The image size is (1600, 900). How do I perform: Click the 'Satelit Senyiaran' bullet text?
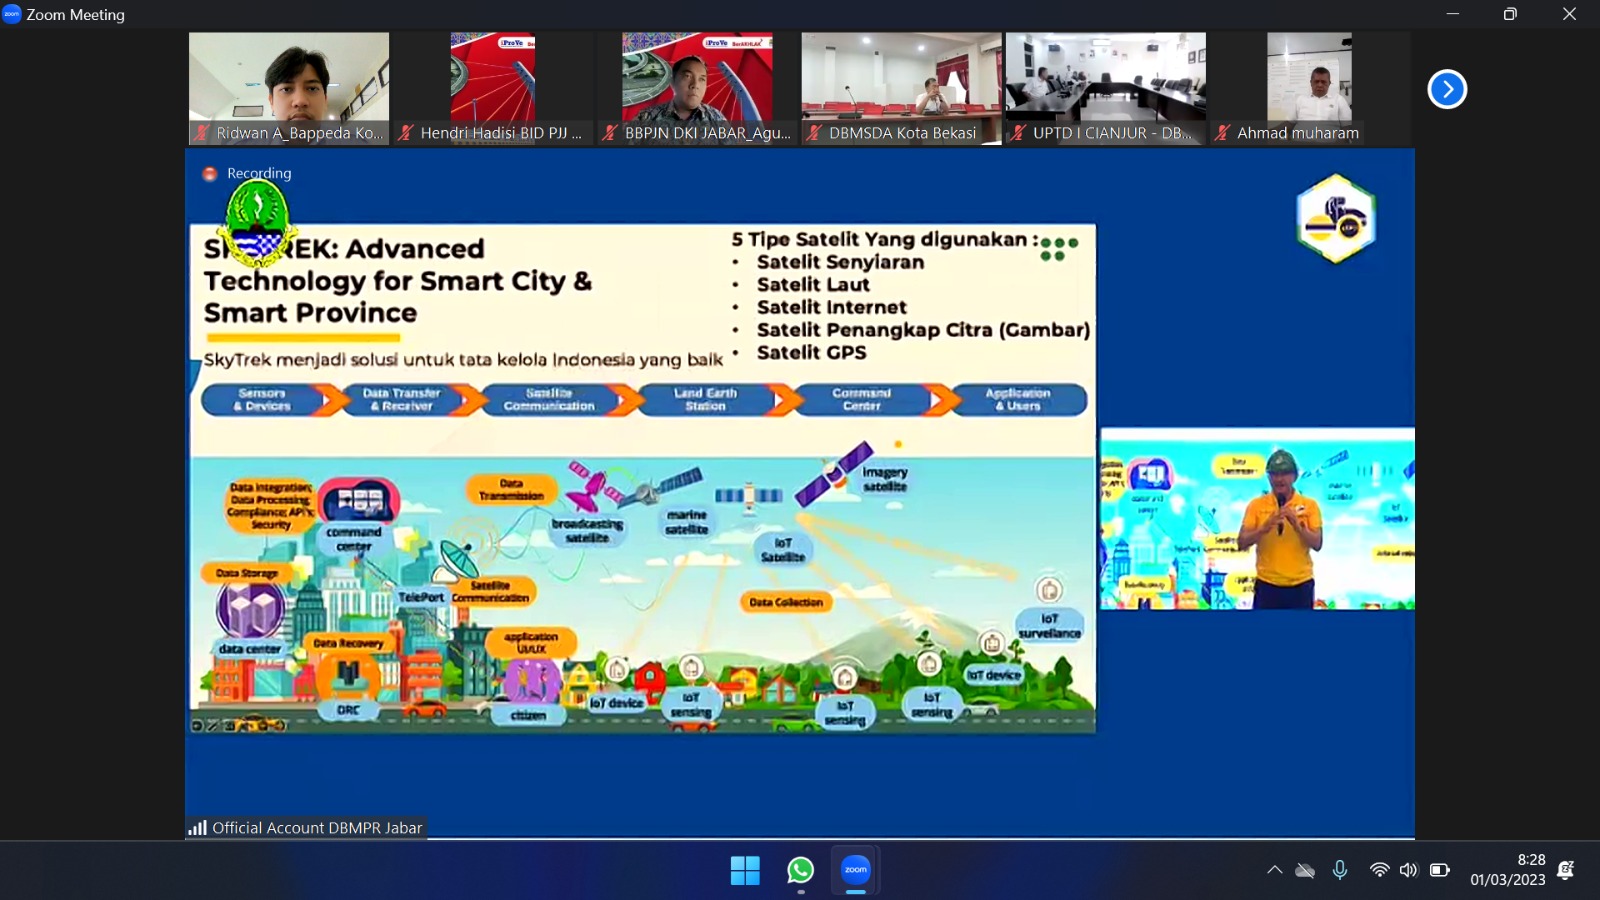click(840, 262)
